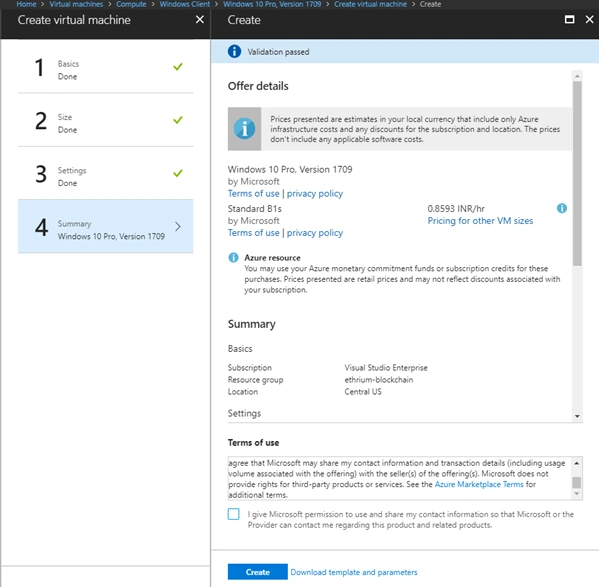Maximize the Create blade

[x=569, y=19]
